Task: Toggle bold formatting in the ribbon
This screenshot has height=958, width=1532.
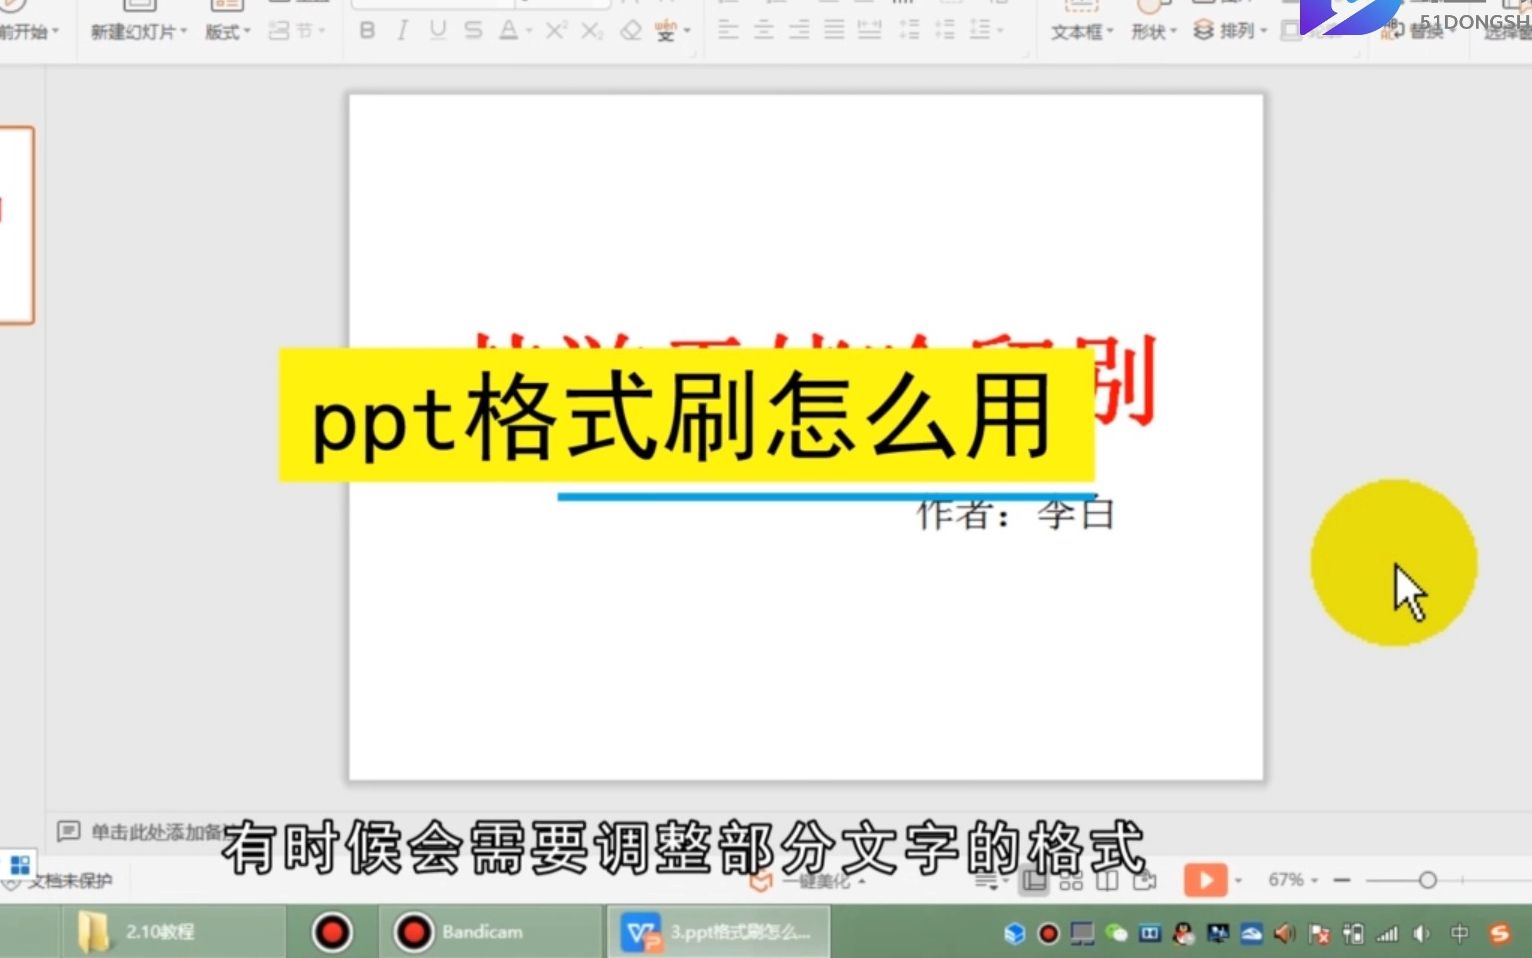Action: click(367, 31)
